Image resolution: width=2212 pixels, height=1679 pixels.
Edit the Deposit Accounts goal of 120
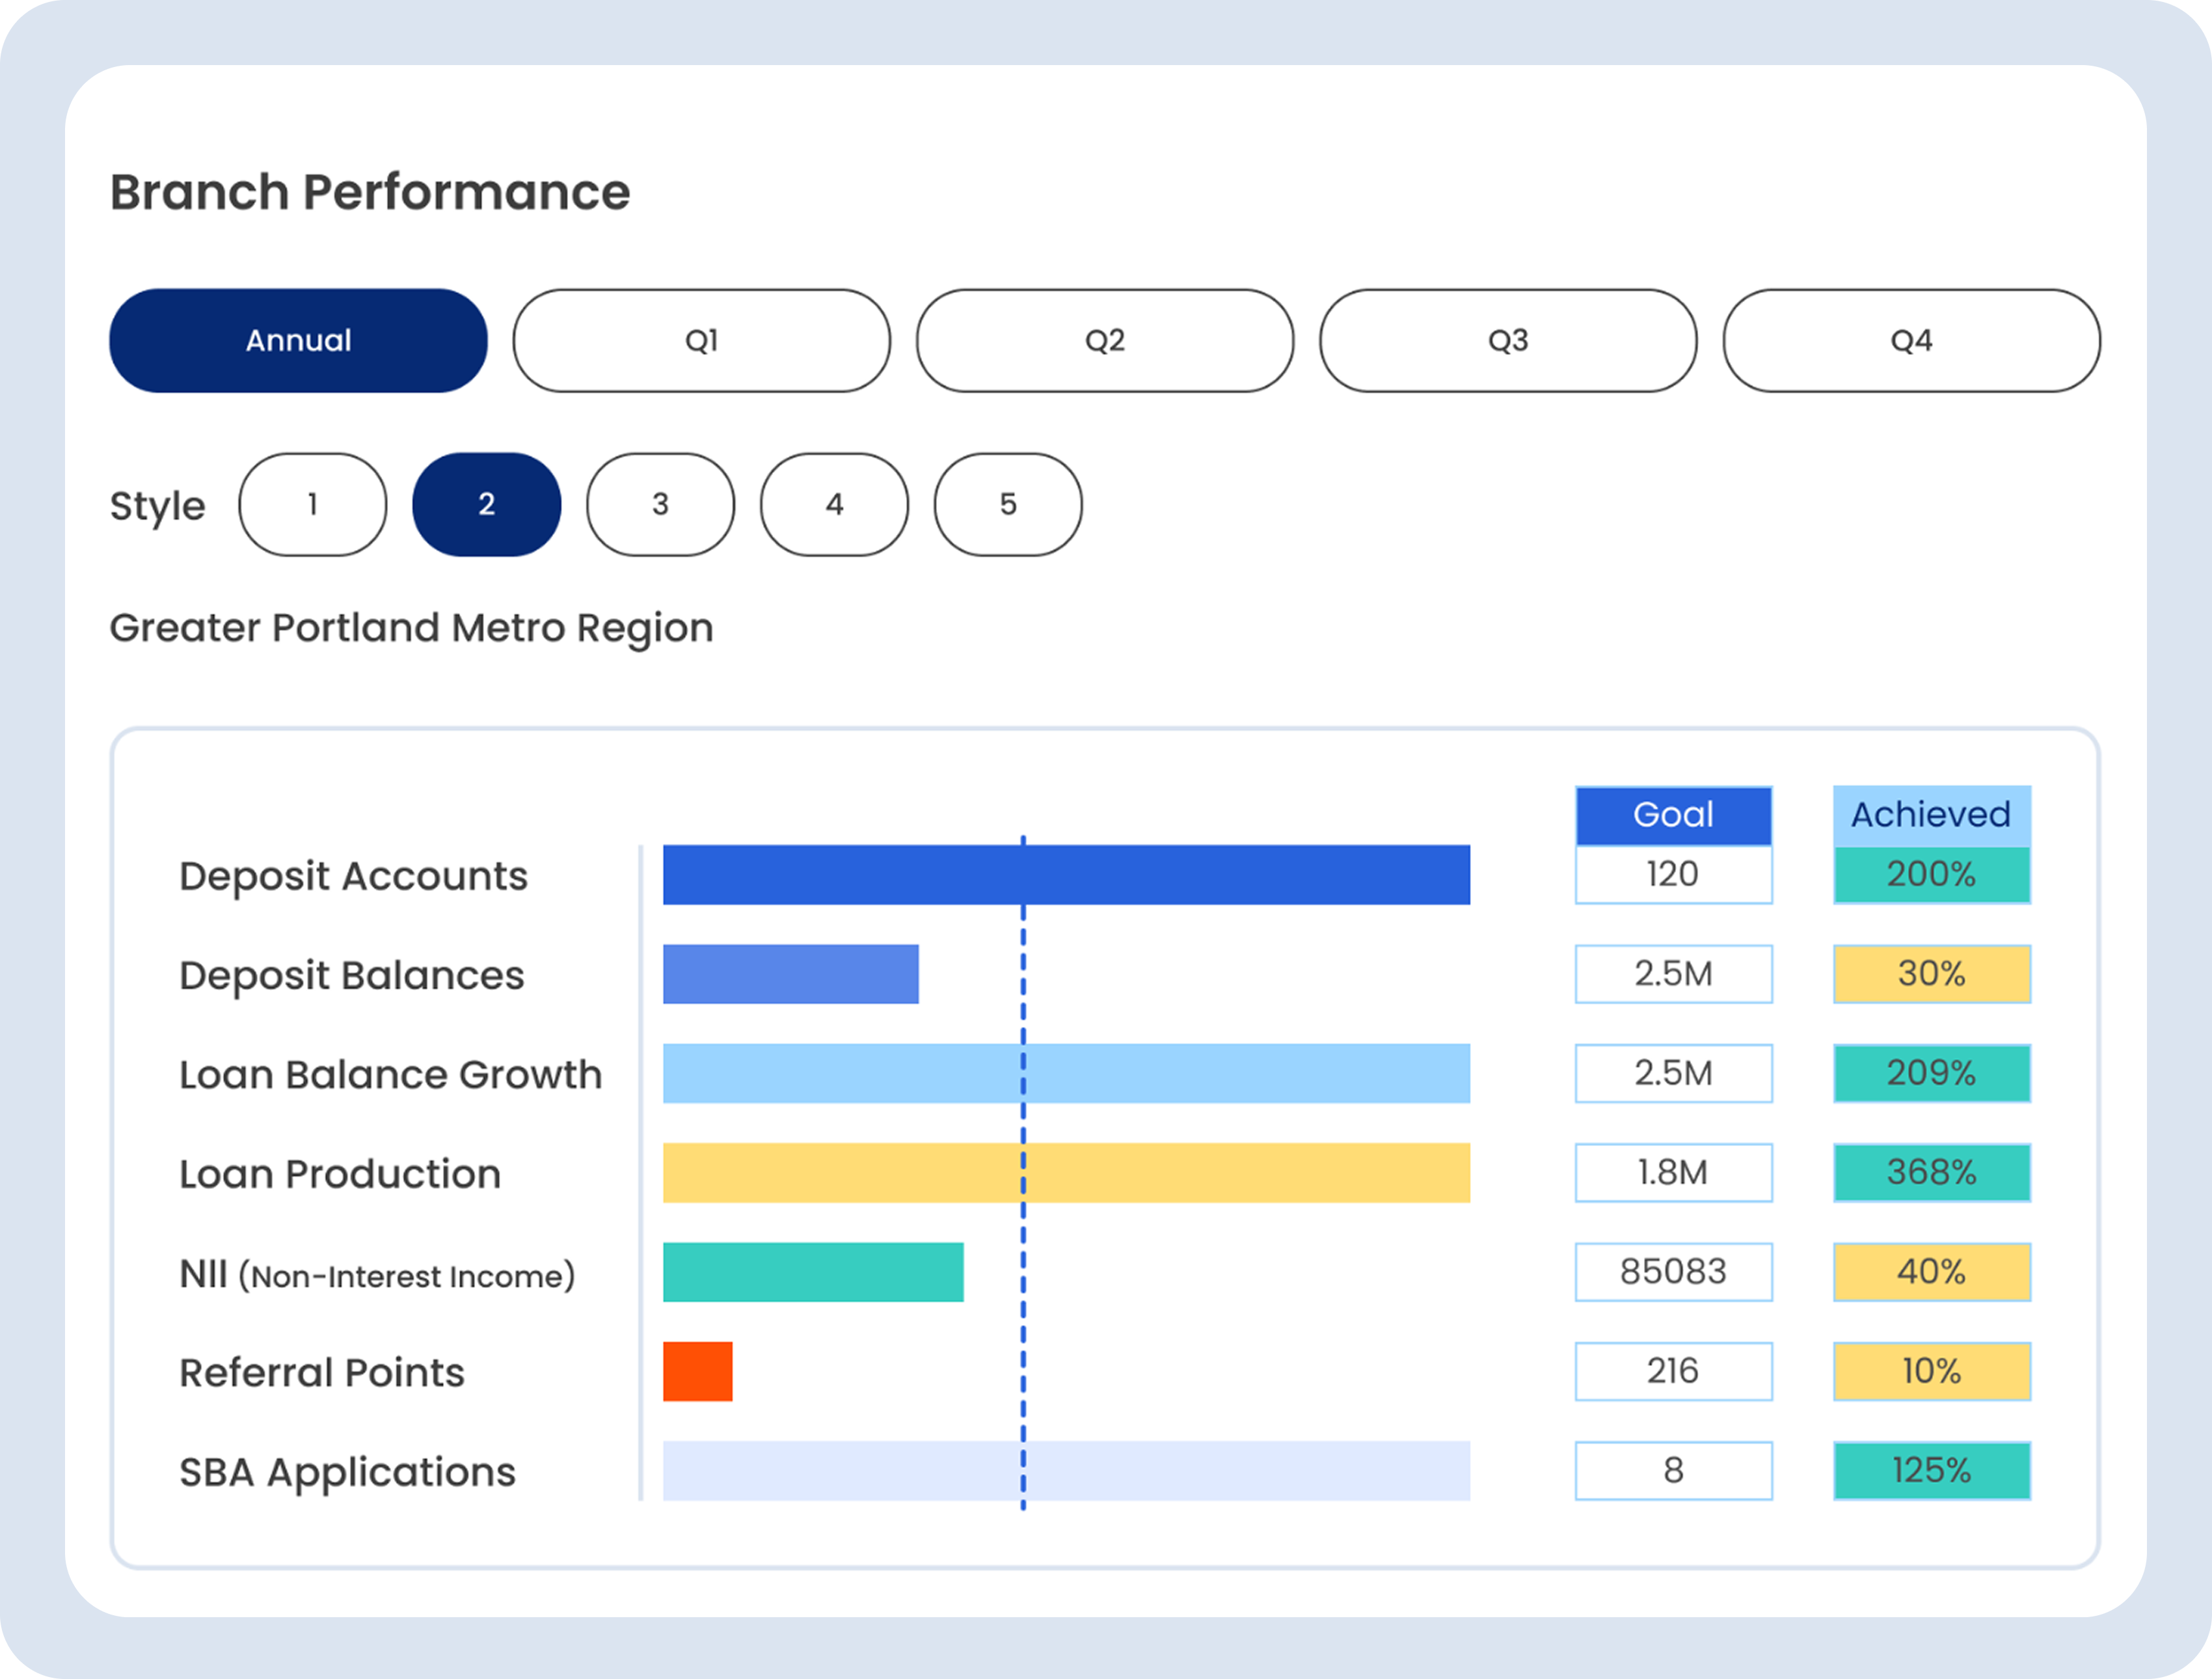(x=1673, y=873)
